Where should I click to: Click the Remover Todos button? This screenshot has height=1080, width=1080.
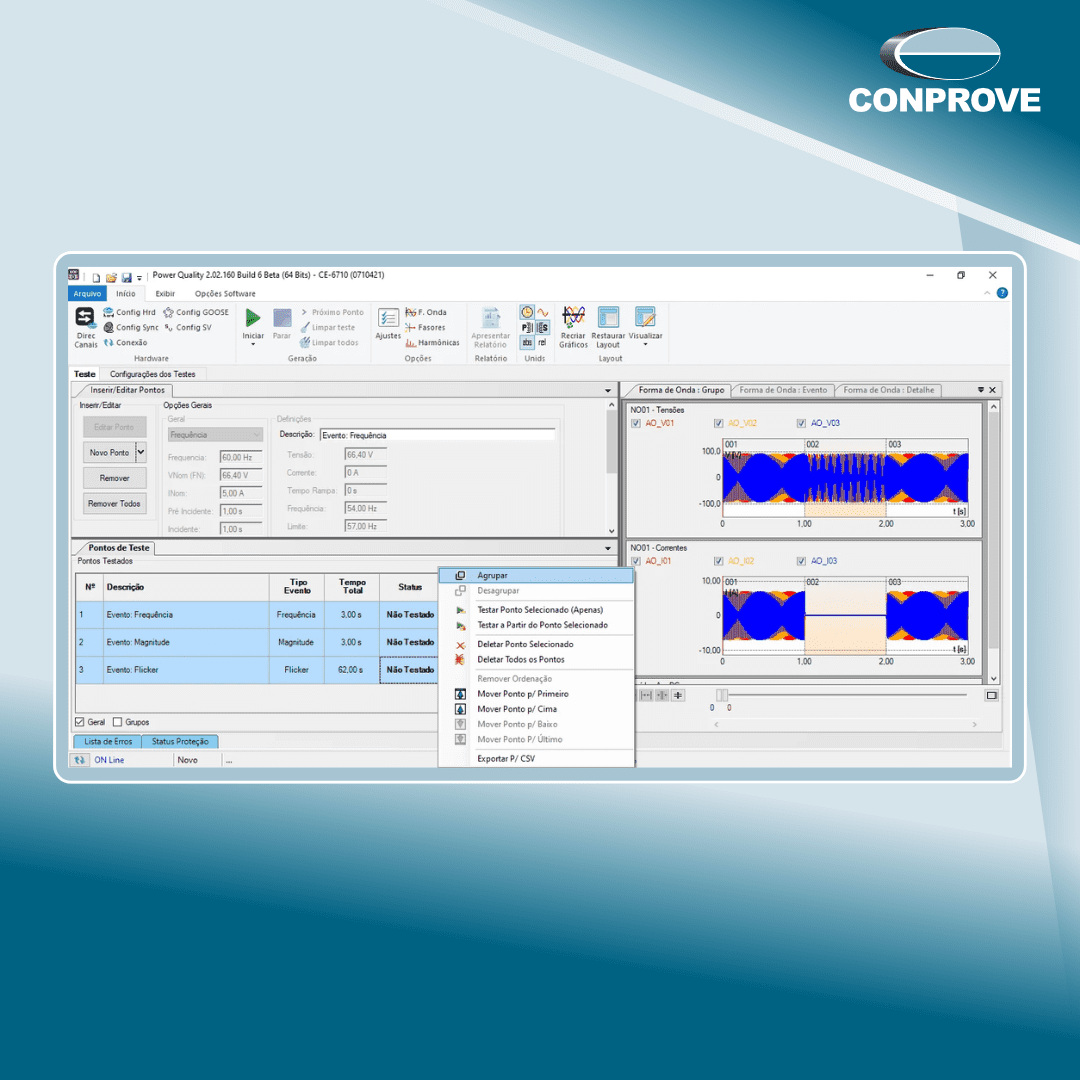(x=114, y=503)
